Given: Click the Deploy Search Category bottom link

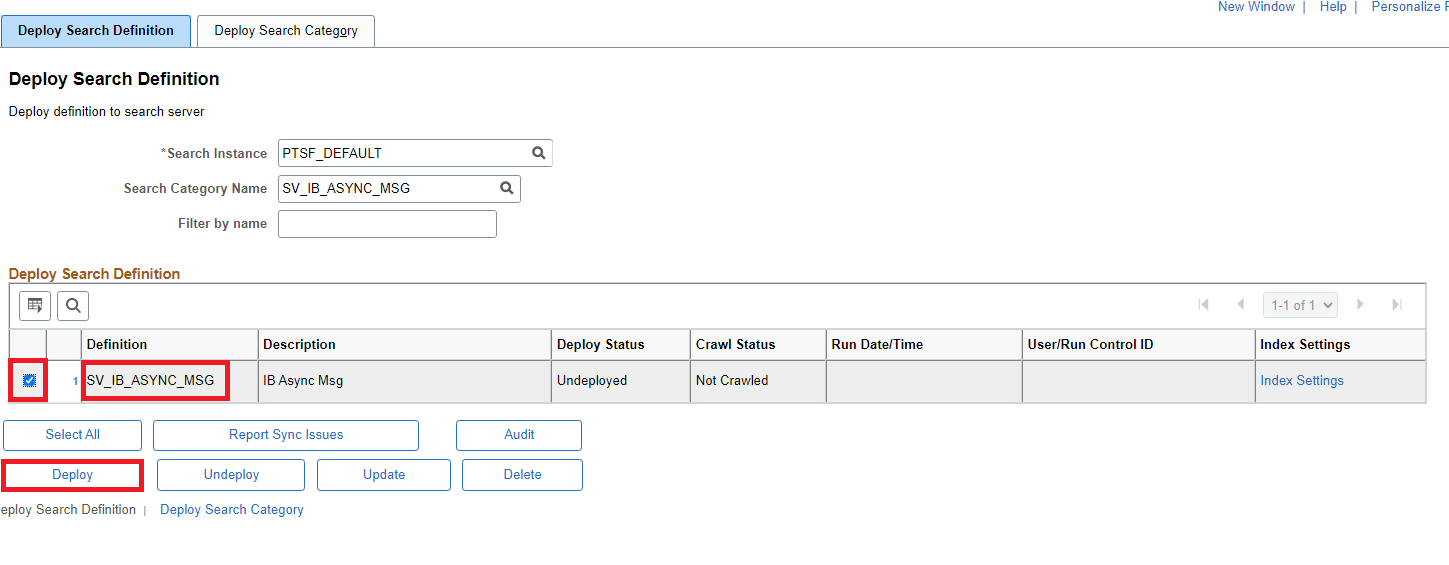Looking at the screenshot, I should tap(232, 510).
